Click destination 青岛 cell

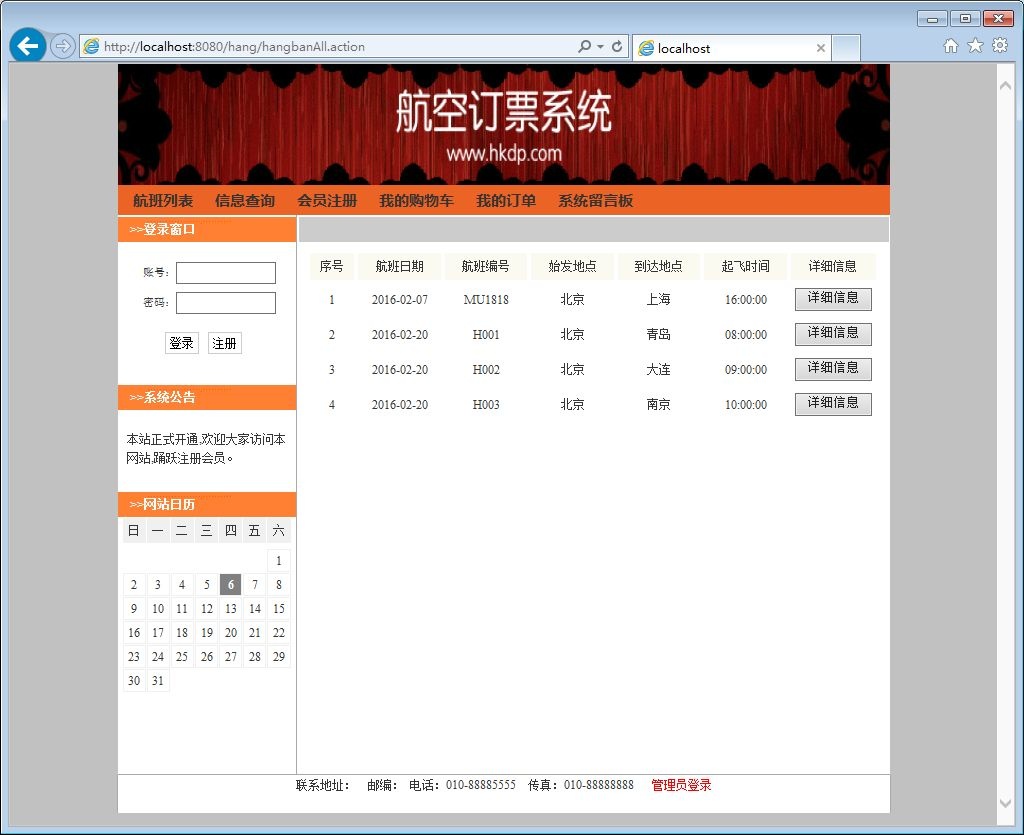click(658, 335)
